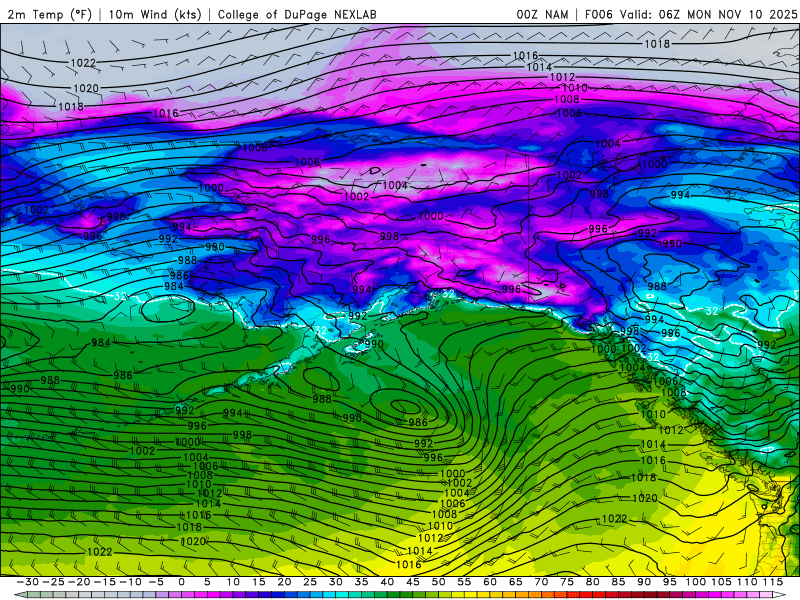The width and height of the screenshot is (800, 600).
Task: Click the positive '20' value on the temperature scale
Action: click(x=284, y=582)
